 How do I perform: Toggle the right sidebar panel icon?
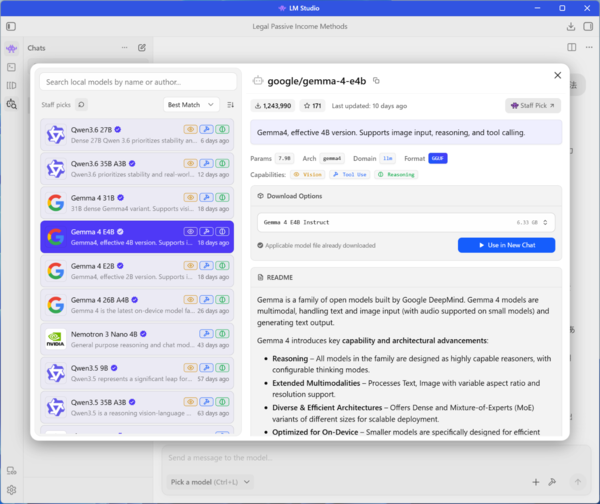[x=588, y=26]
